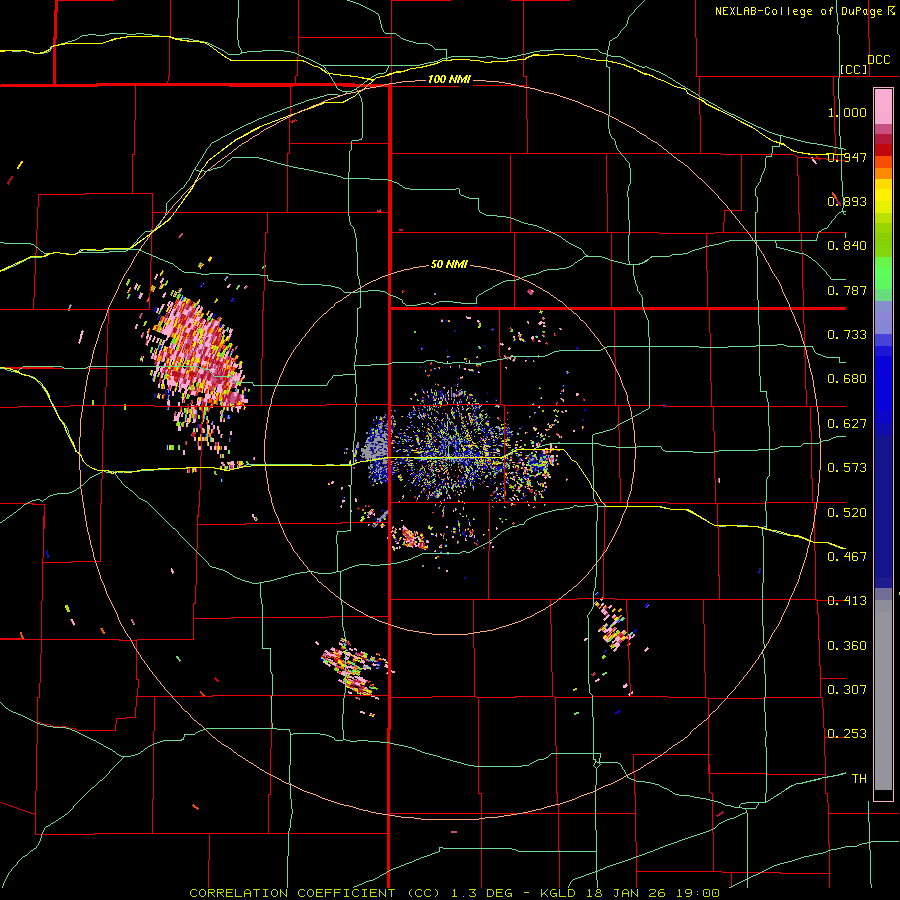Pick the gray segment of the color bar
The image size is (900, 900).
(883, 695)
